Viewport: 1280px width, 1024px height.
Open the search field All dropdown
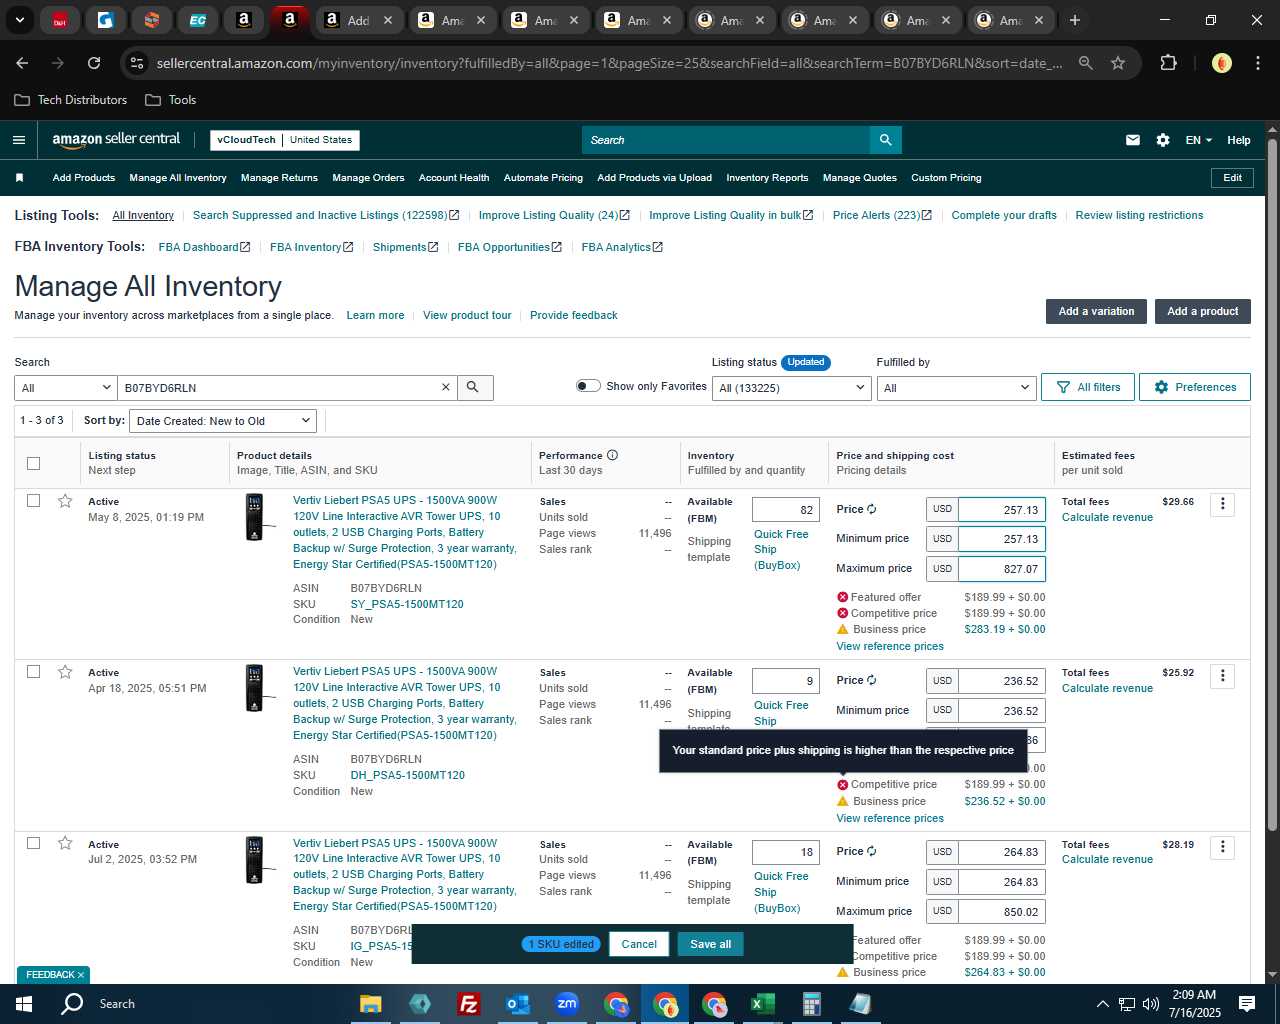pos(66,388)
